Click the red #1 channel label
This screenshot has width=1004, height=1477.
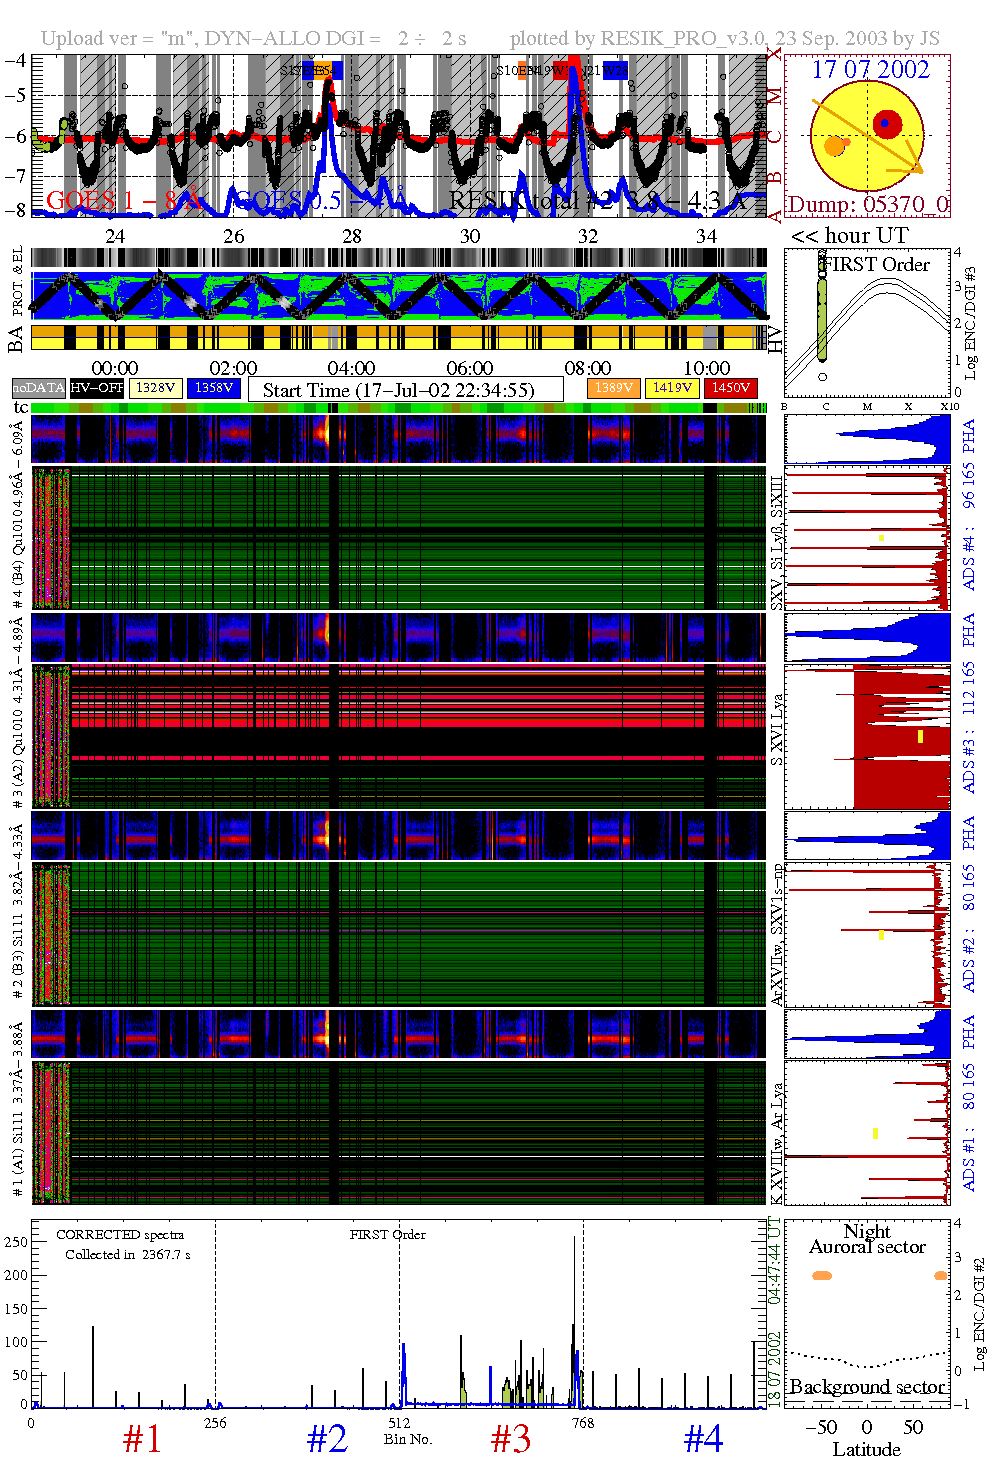click(x=142, y=1440)
